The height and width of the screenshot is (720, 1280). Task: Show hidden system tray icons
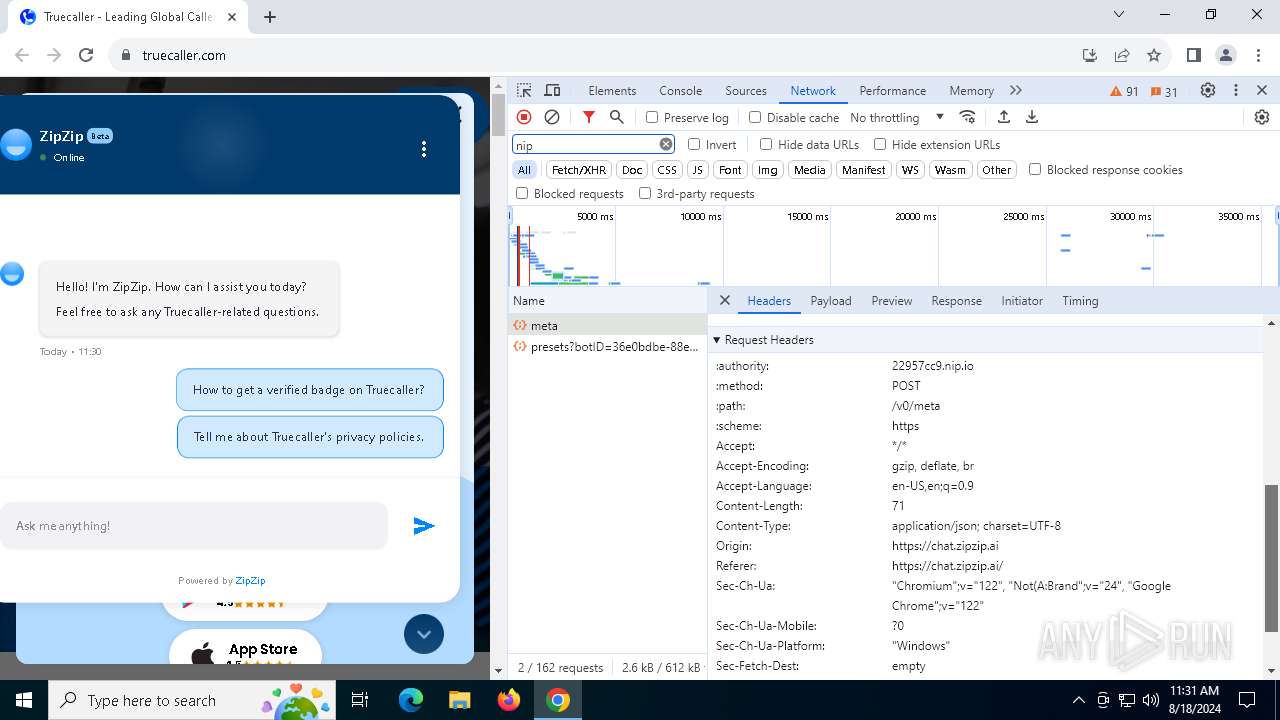1078,700
